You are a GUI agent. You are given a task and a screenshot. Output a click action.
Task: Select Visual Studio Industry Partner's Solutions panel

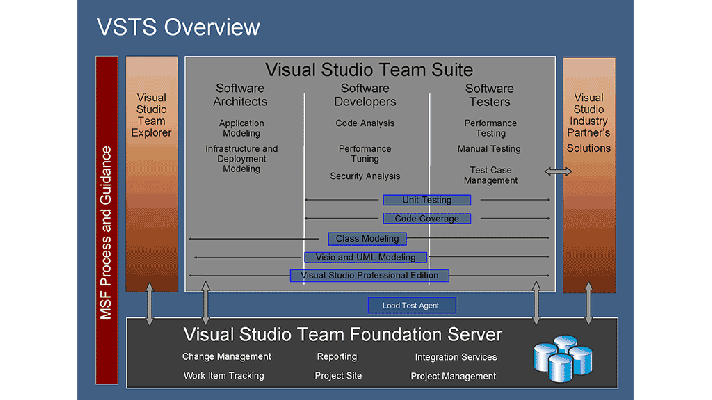(x=589, y=175)
